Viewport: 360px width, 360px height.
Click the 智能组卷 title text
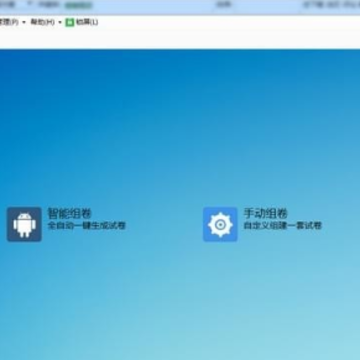point(70,214)
